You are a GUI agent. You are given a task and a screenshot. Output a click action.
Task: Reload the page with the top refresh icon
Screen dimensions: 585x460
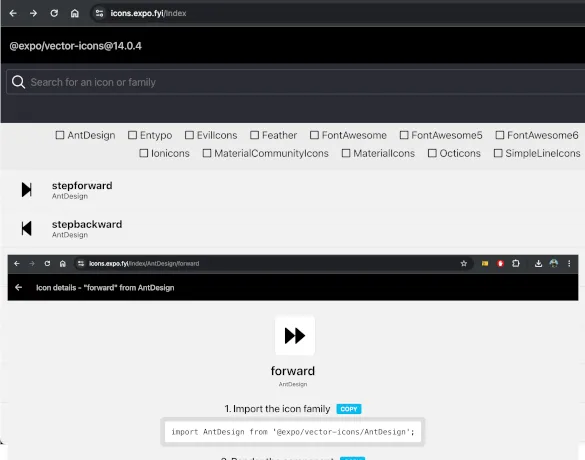point(54,13)
